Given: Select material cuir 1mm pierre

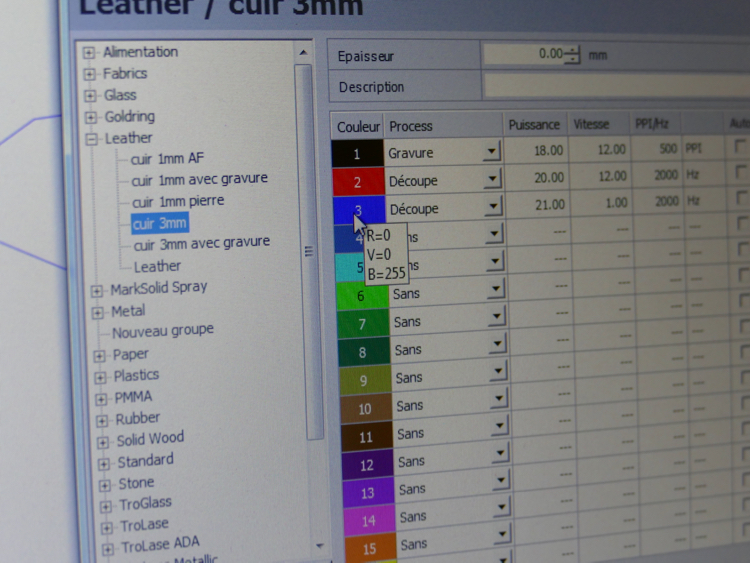Looking at the screenshot, I should point(178,201).
